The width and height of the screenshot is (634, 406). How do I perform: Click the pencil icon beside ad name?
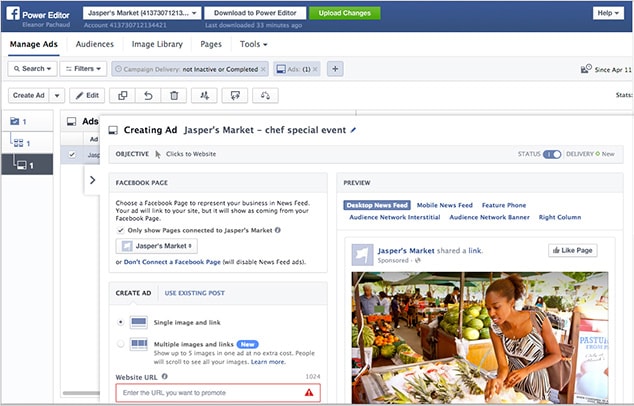coord(353,130)
